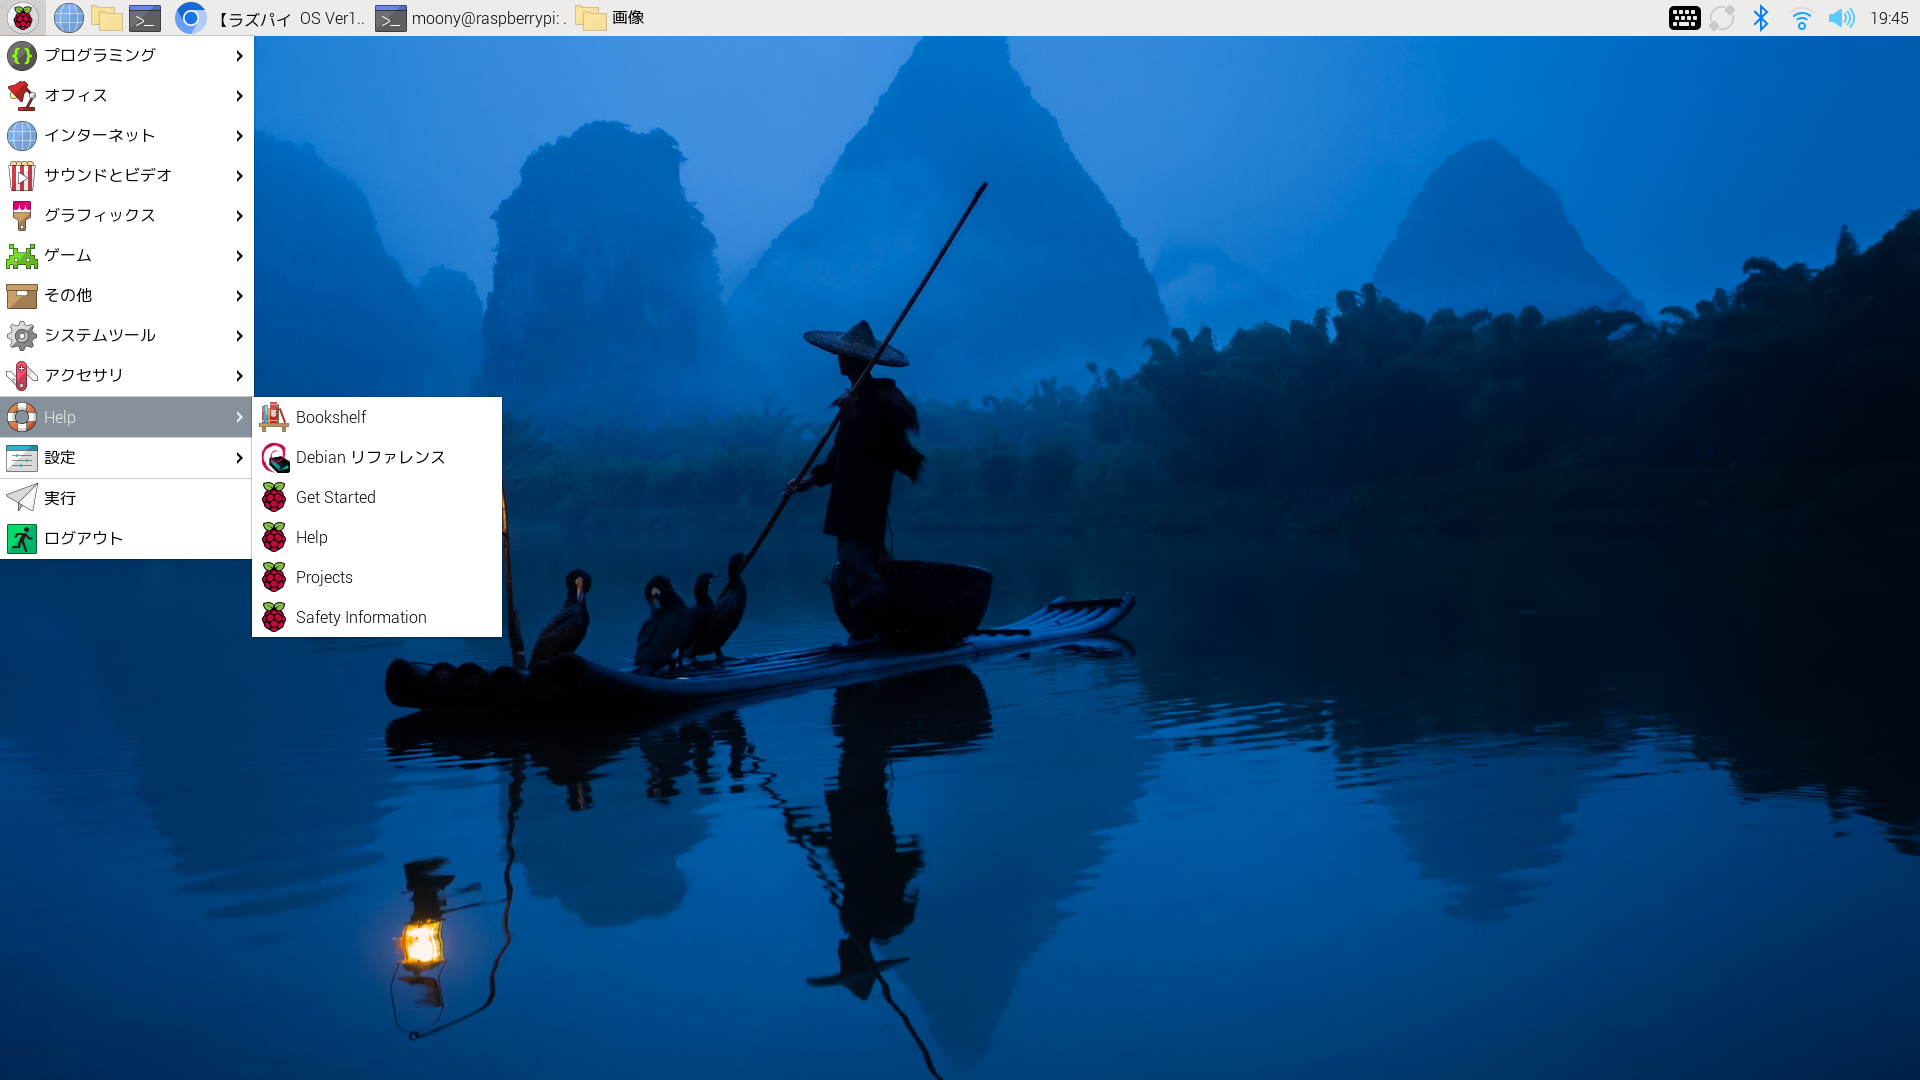Open the file manager folder launcher
This screenshot has width=1920, height=1080.
pos(106,18)
